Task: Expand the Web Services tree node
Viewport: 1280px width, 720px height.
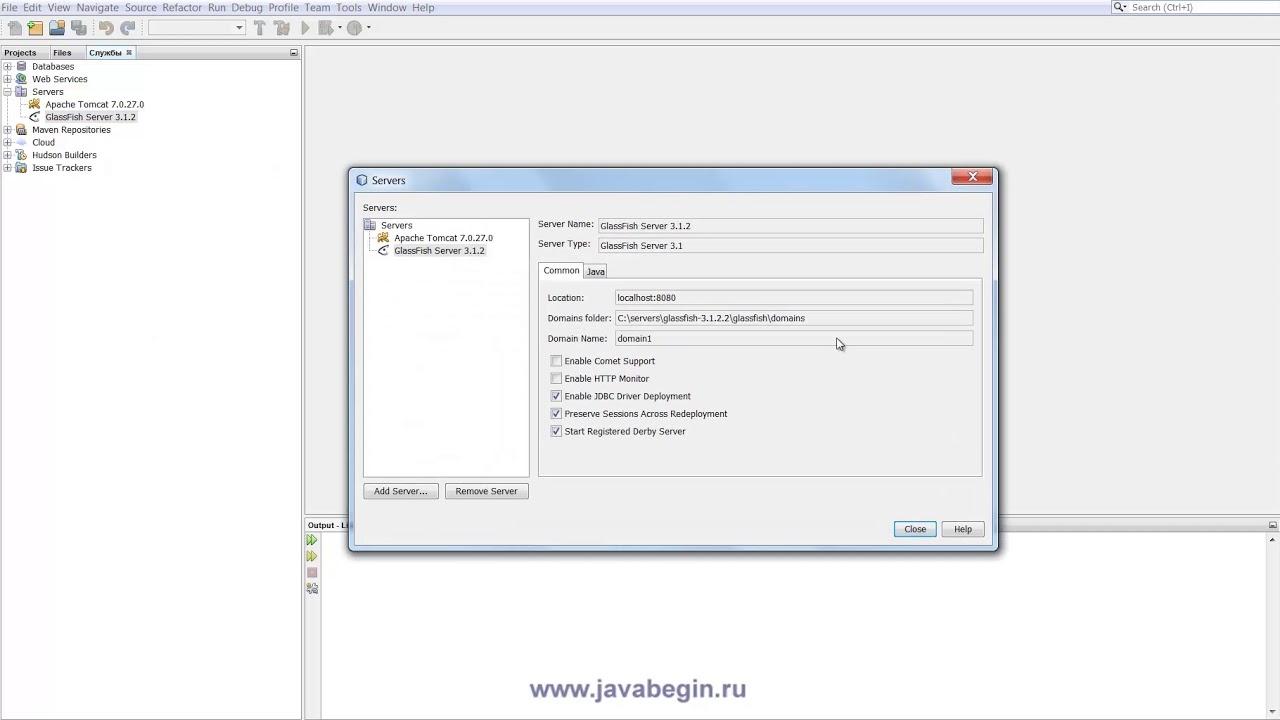Action: pyautogui.click(x=7, y=79)
